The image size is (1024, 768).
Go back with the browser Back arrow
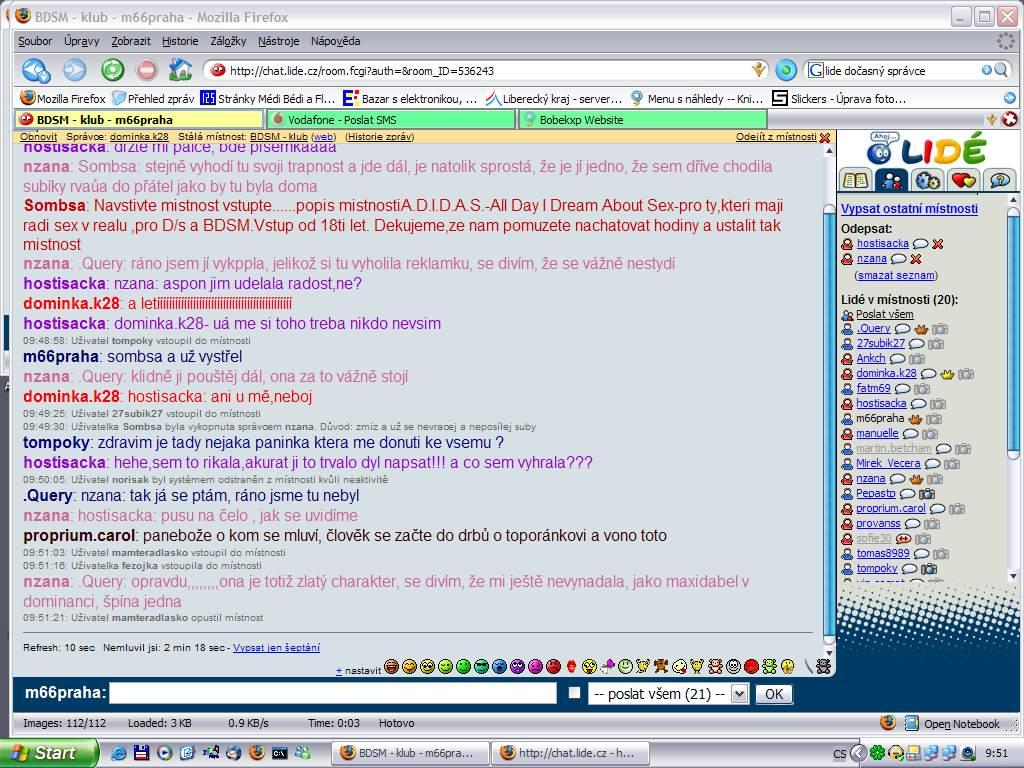pos(36,70)
